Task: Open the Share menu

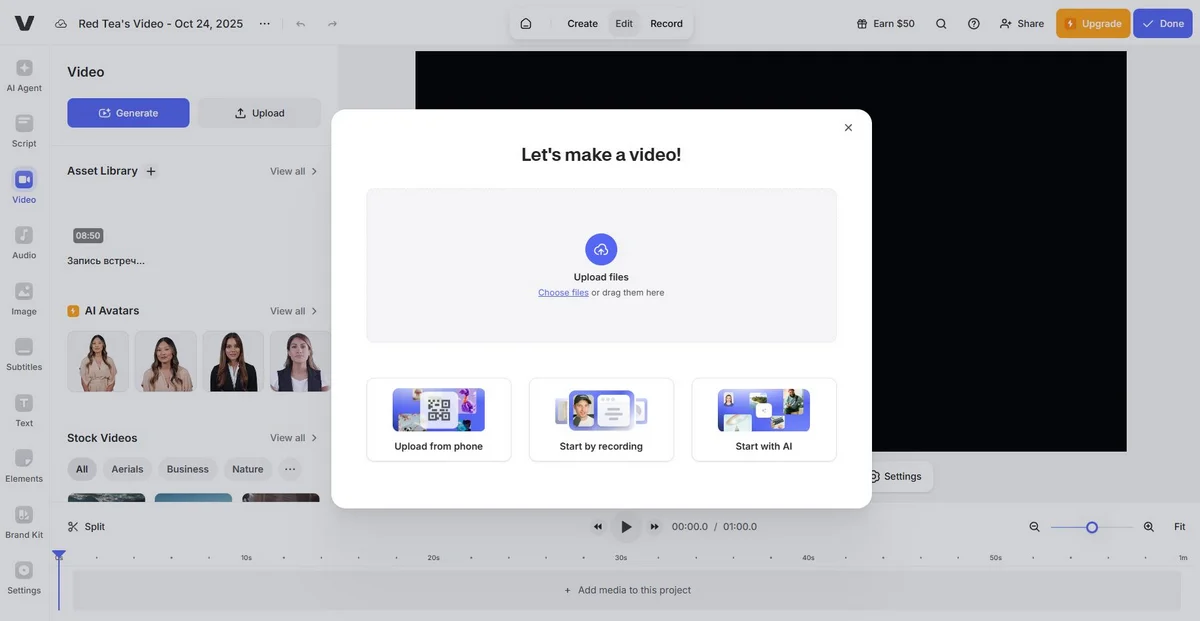Action: (x=1022, y=23)
